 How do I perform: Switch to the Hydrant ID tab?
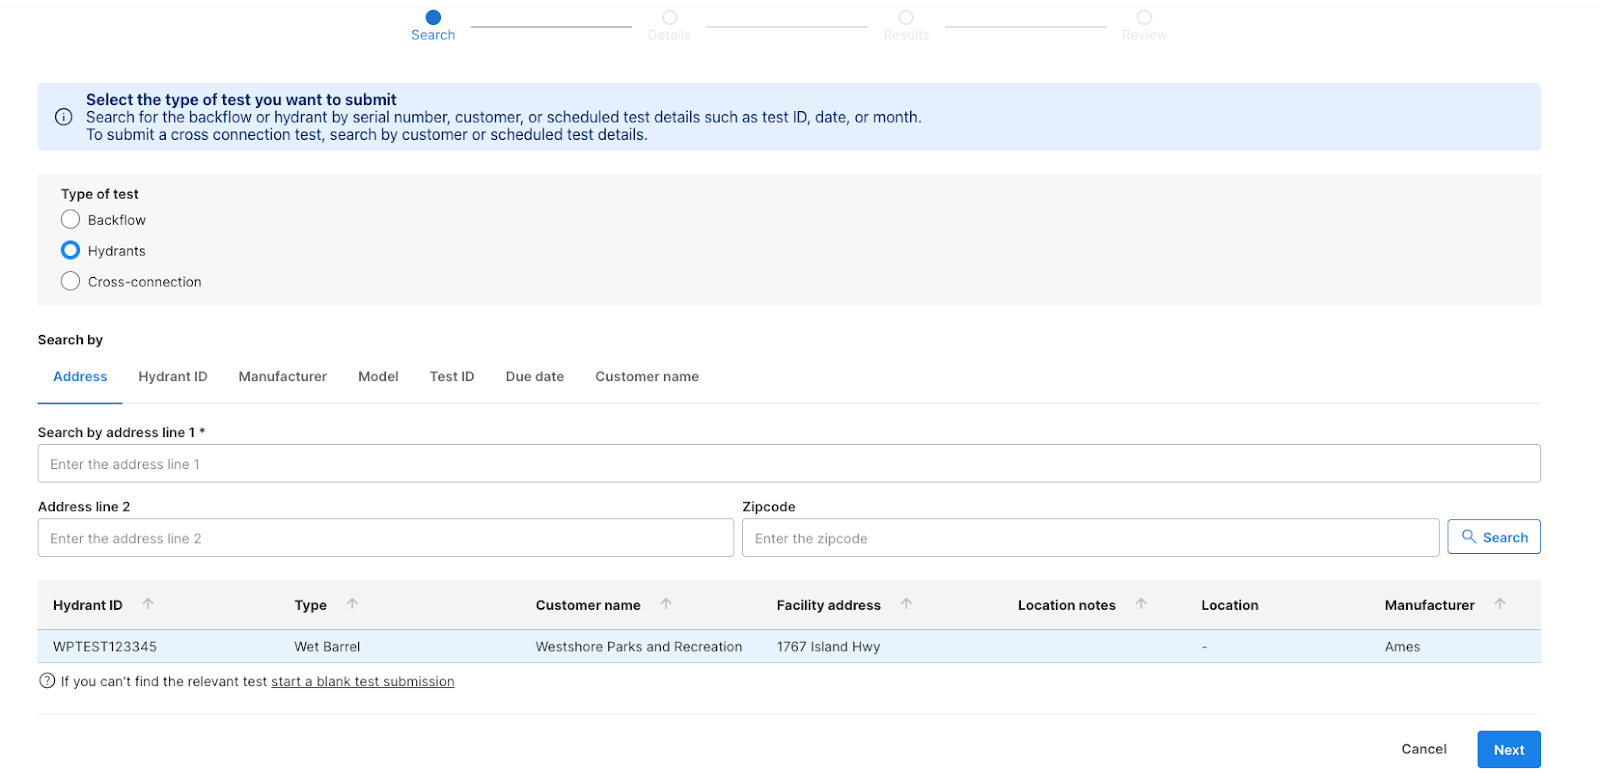click(x=173, y=377)
